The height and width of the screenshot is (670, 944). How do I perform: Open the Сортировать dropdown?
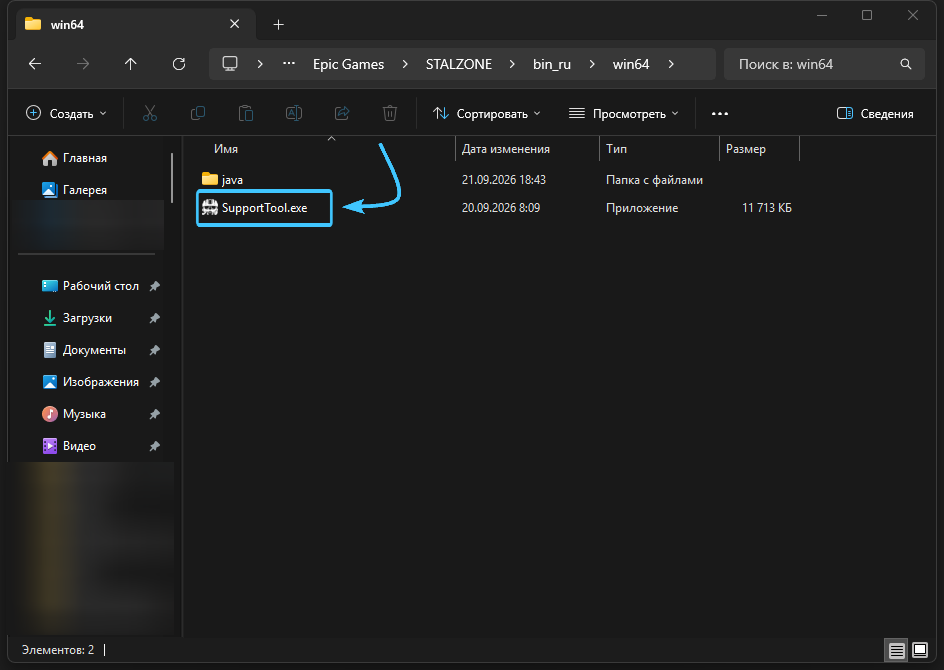tap(486, 113)
